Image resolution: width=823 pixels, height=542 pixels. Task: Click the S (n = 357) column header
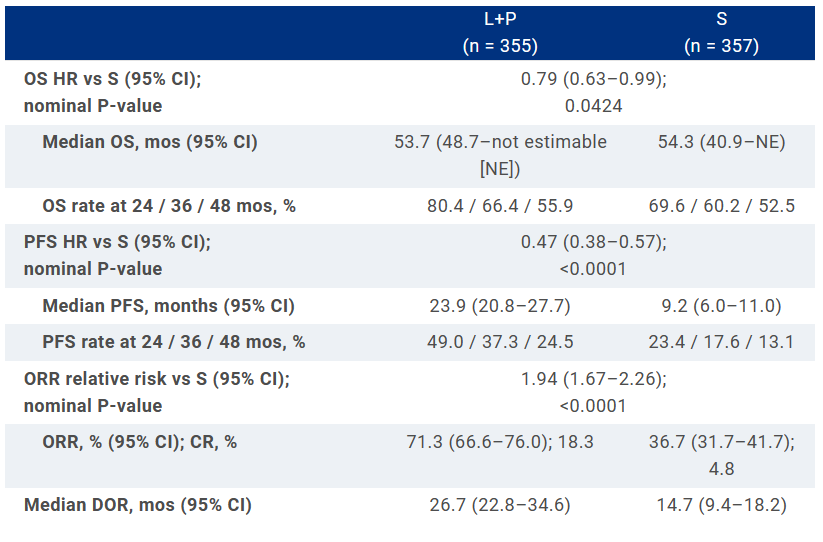(721, 33)
